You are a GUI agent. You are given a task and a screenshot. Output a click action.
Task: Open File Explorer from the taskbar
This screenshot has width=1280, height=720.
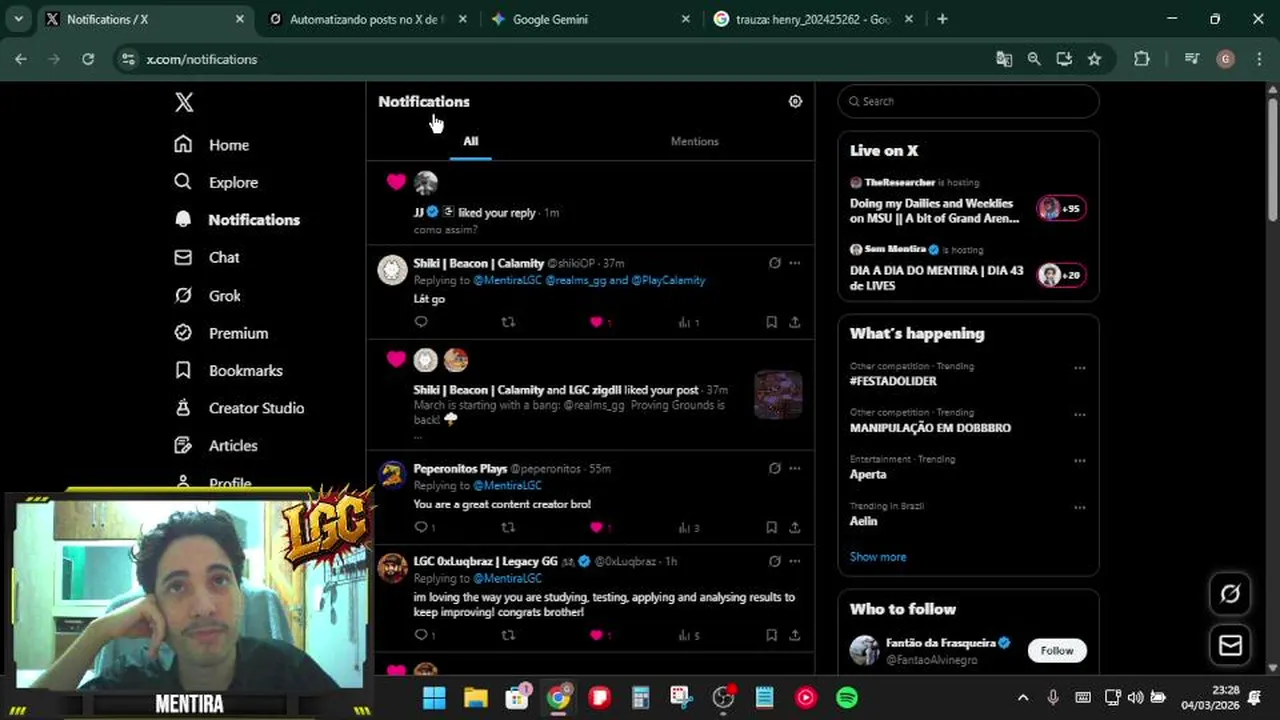[475, 697]
